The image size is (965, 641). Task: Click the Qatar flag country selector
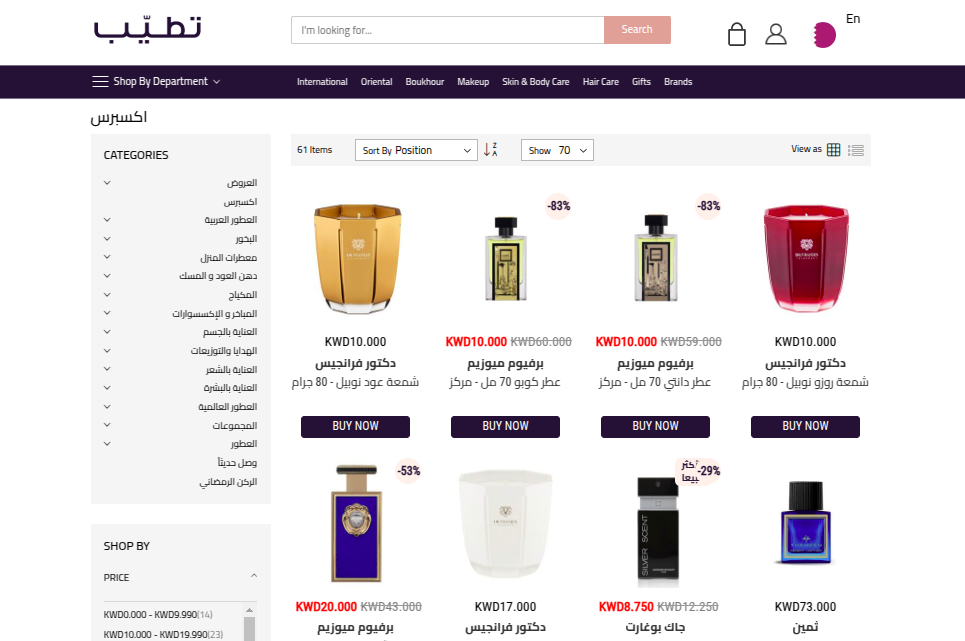tap(824, 35)
